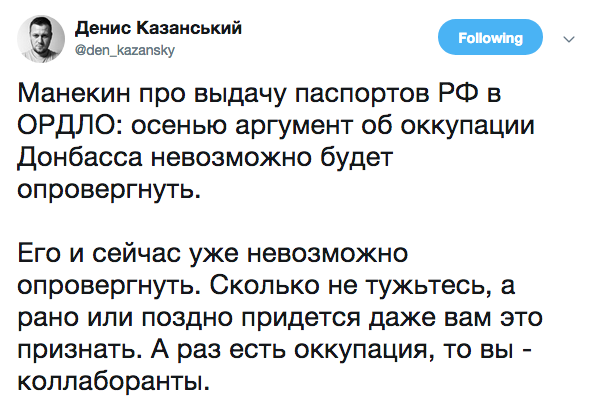The width and height of the screenshot is (607, 406).
Task: Click the phrase 'даже вам это'
Action: 455,318
